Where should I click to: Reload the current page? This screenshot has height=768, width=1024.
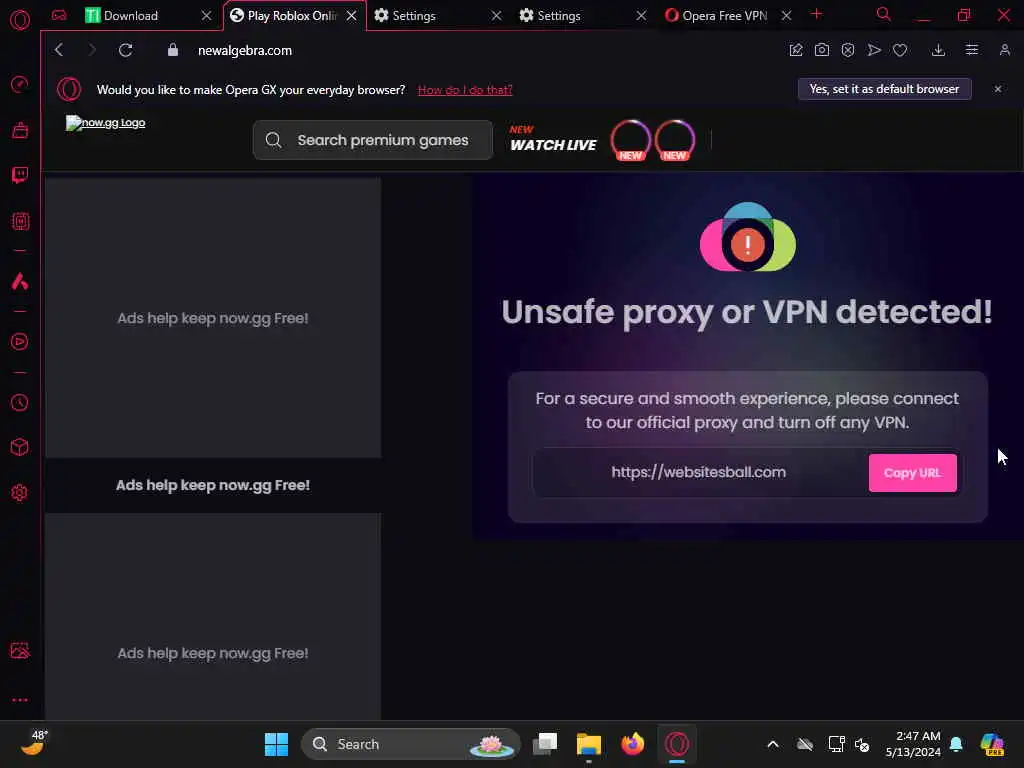coord(126,50)
